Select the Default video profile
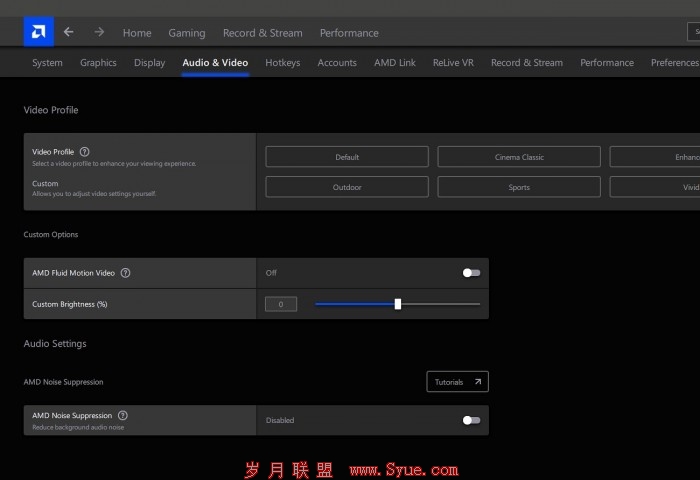The image size is (700, 480). tap(347, 157)
